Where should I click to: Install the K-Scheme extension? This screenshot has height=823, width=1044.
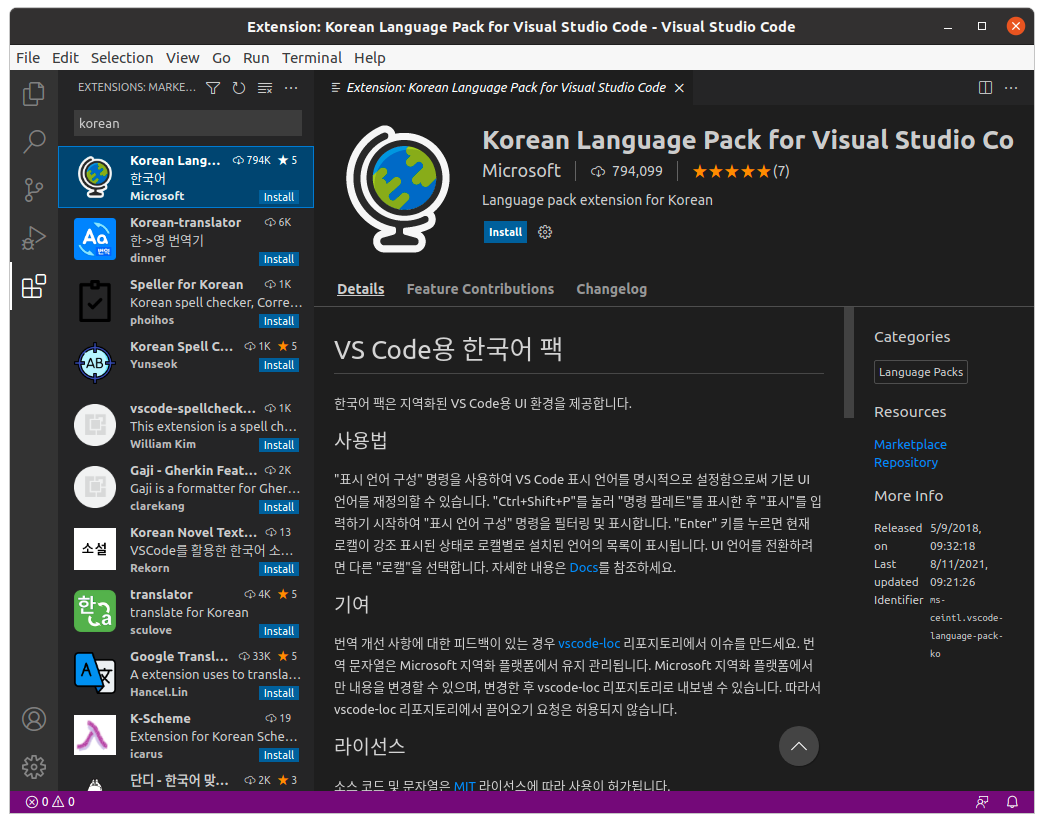(278, 755)
